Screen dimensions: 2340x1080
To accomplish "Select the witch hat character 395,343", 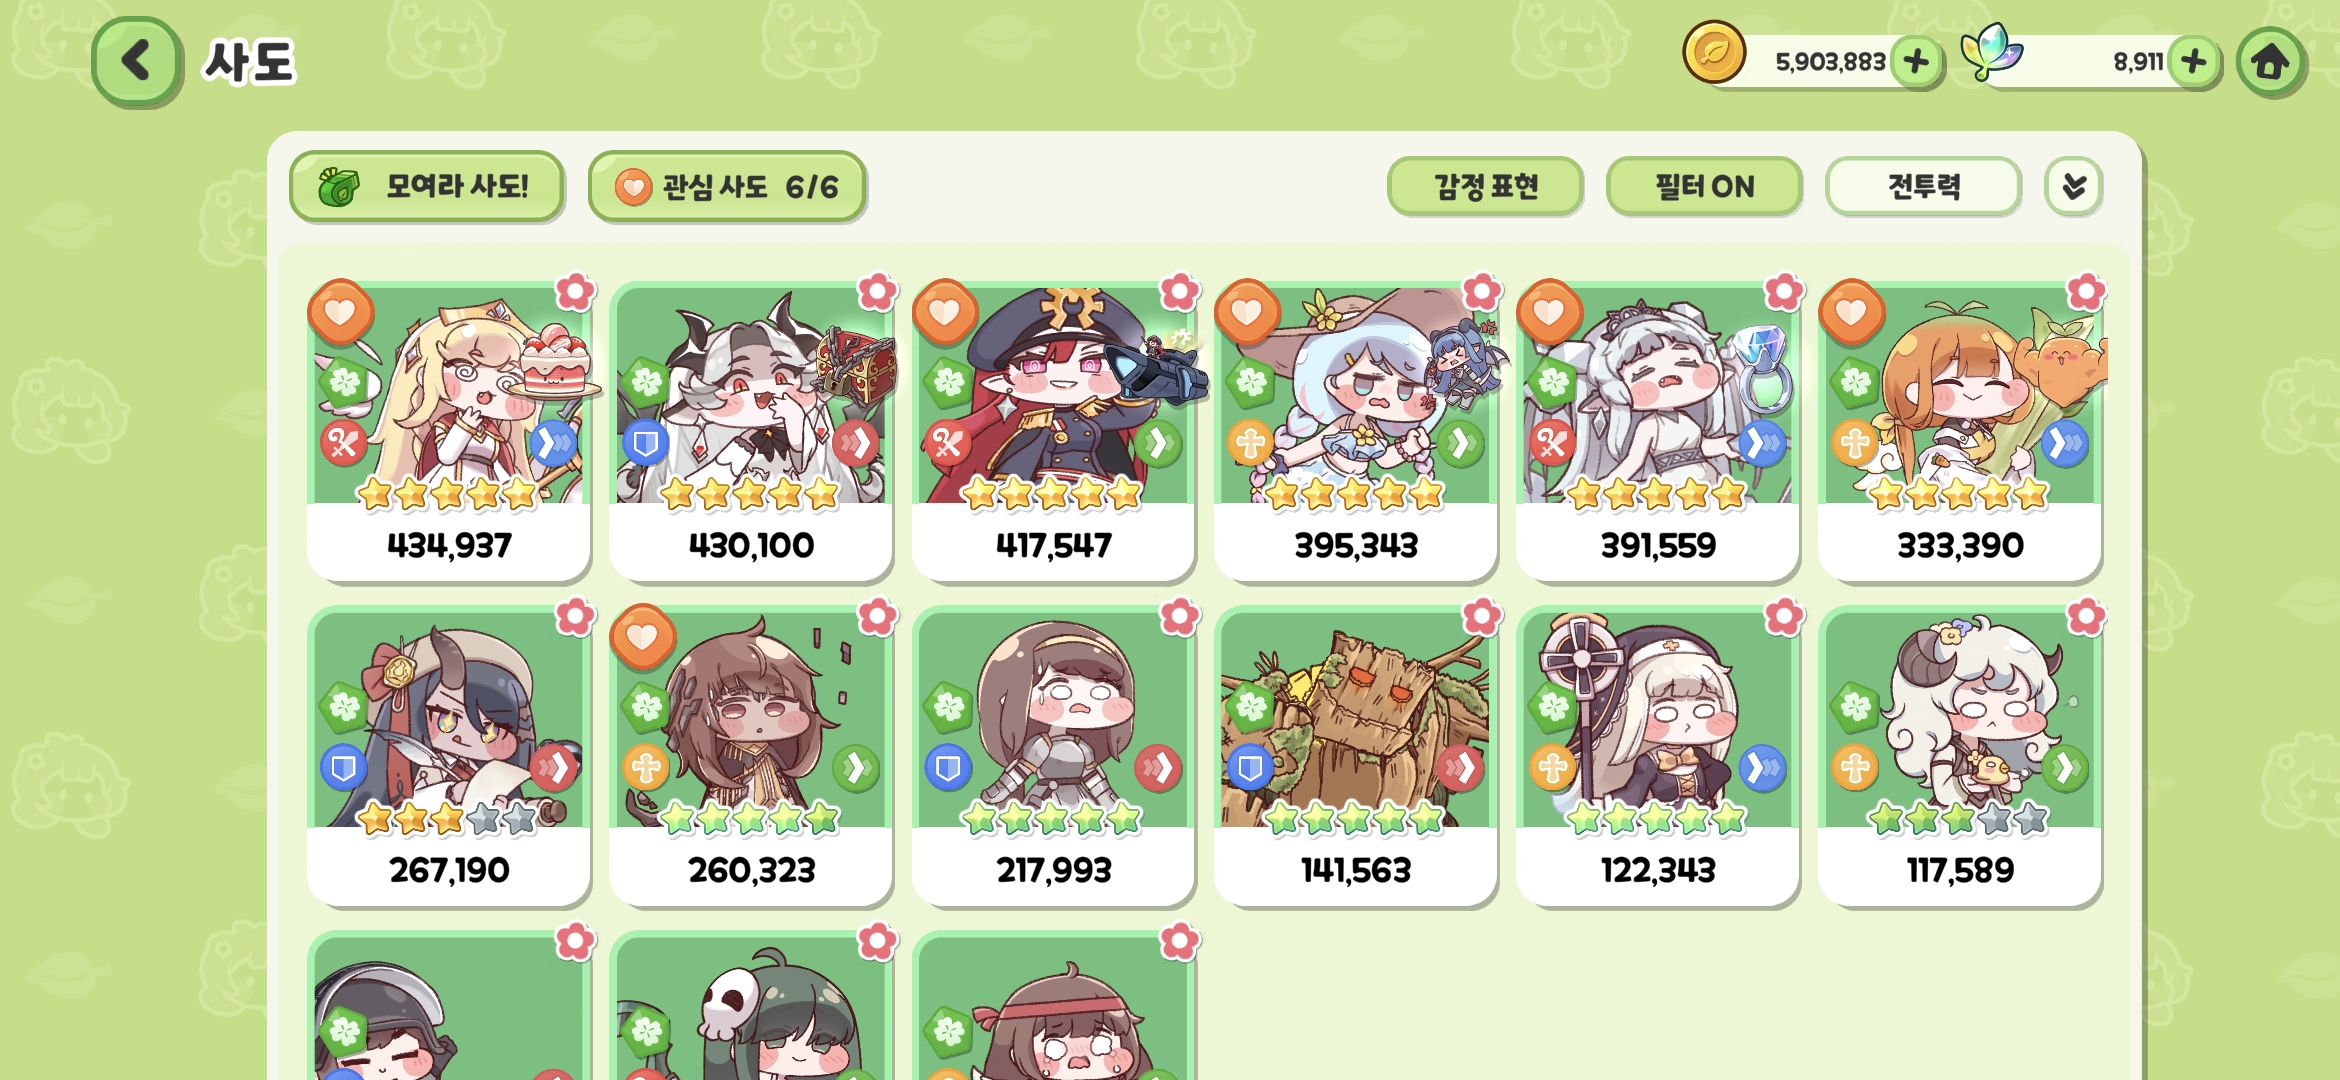I will pyautogui.click(x=1355, y=432).
